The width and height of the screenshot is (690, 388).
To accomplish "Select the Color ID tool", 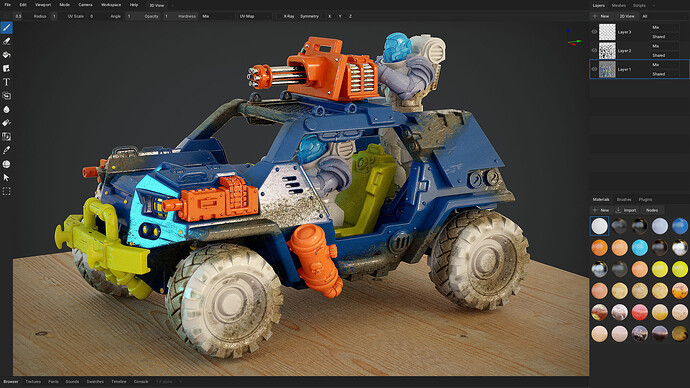I will click(x=6, y=137).
